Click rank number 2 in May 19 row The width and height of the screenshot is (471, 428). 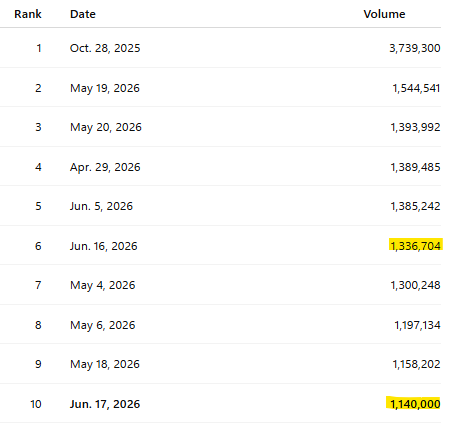(38, 88)
